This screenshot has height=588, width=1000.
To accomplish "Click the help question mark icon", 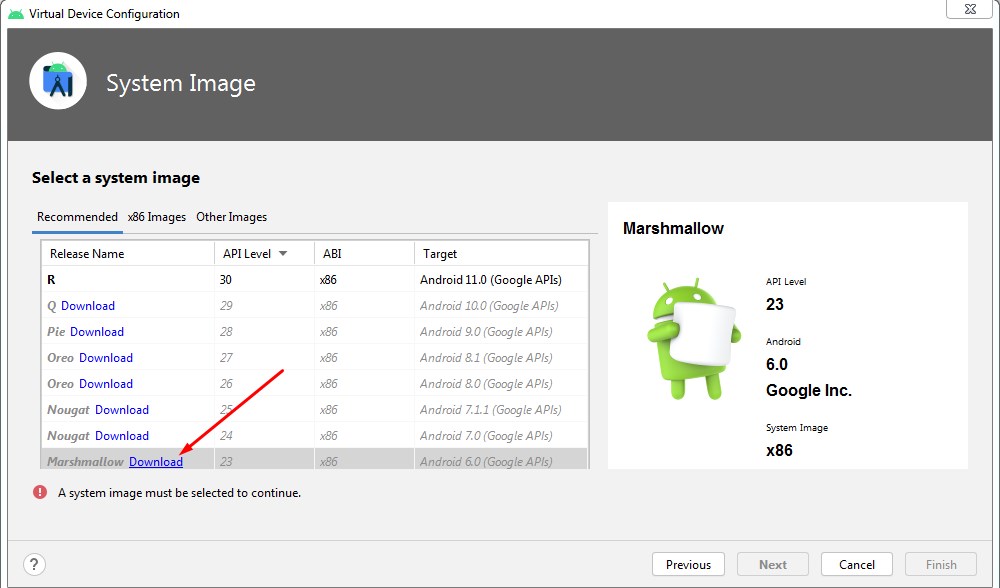I will point(34,564).
